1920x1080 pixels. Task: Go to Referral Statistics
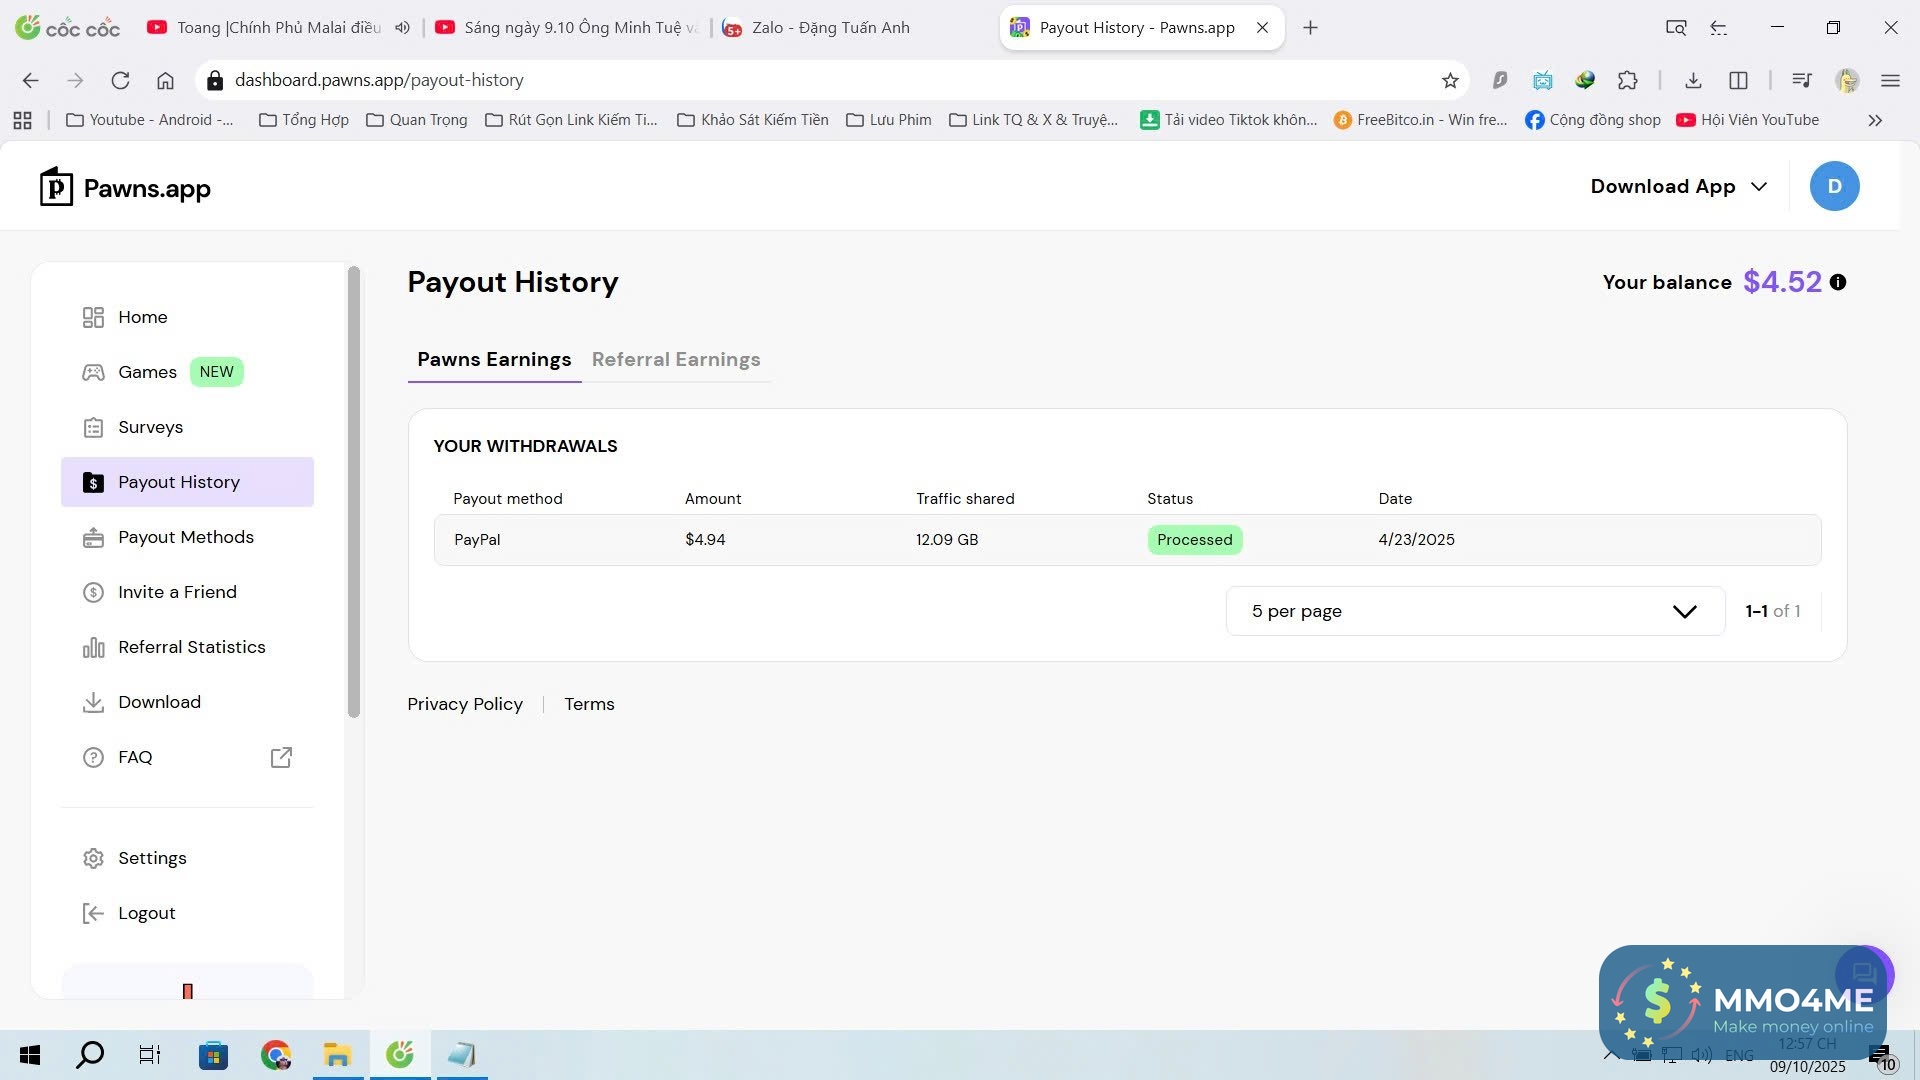[191, 647]
